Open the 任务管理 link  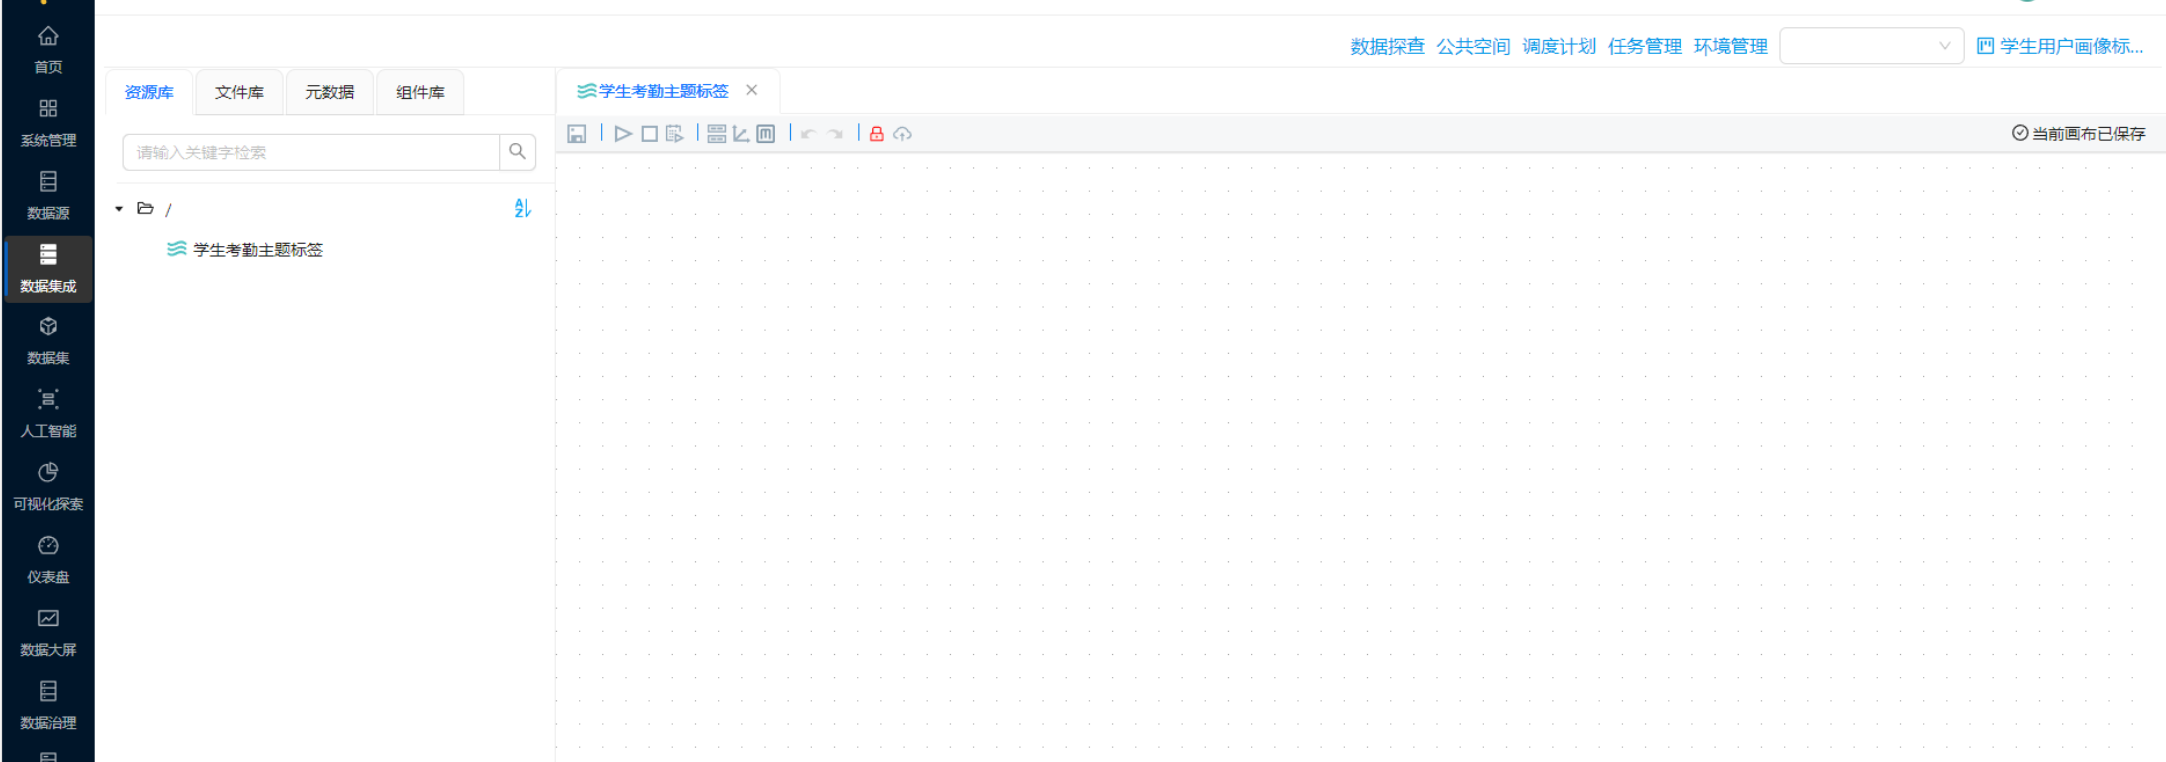point(1645,46)
